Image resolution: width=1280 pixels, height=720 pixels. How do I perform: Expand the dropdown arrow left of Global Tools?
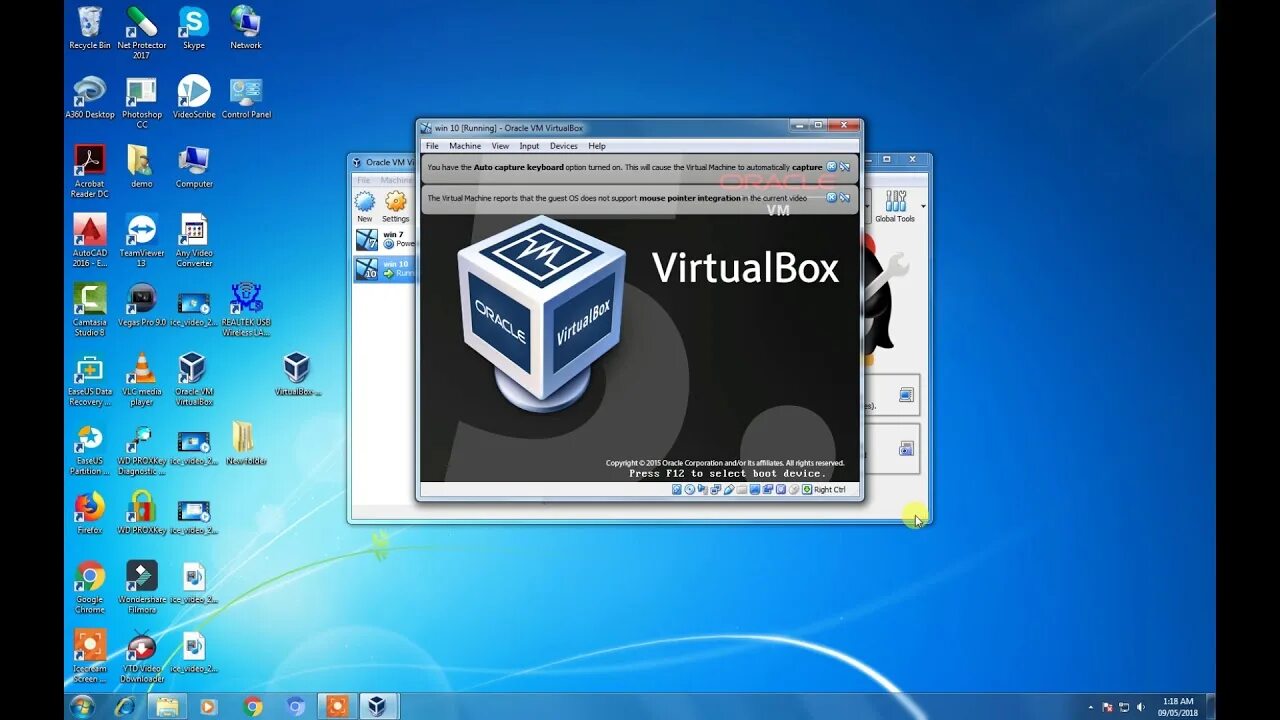click(868, 207)
